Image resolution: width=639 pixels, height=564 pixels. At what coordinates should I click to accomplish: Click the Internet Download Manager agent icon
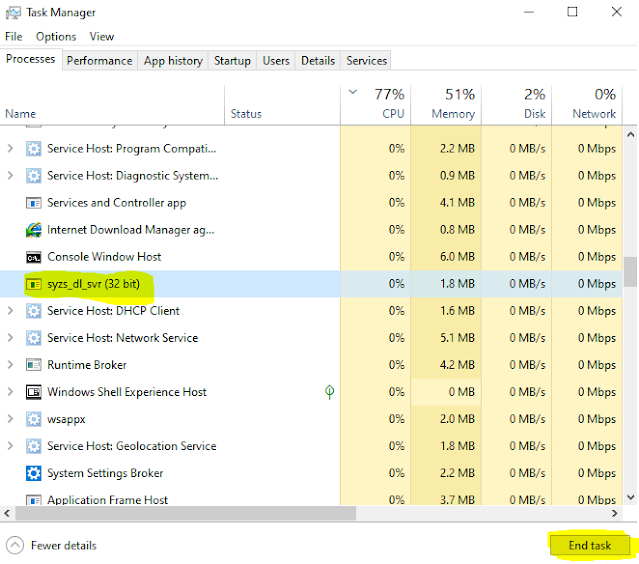tap(33, 230)
